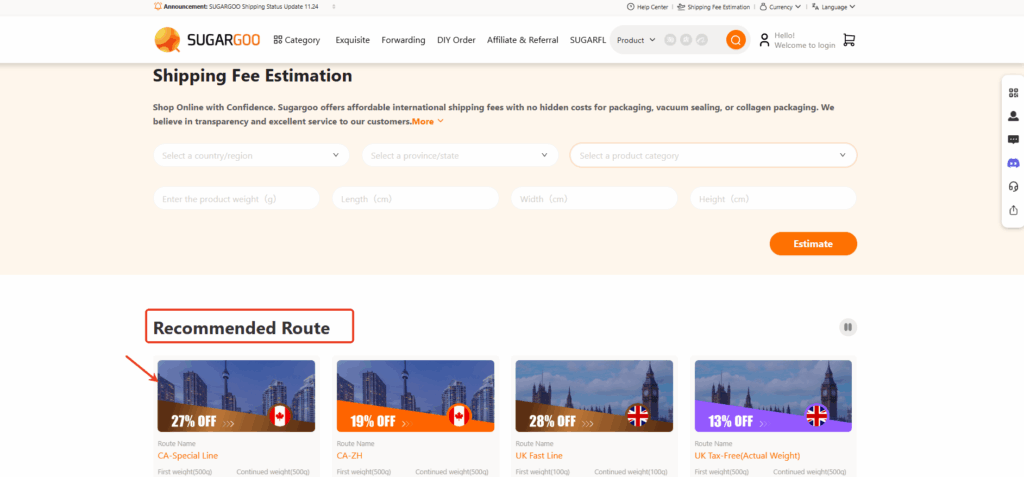Click the announcement scroll arrows
This screenshot has height=477, width=1024.
point(334,7)
